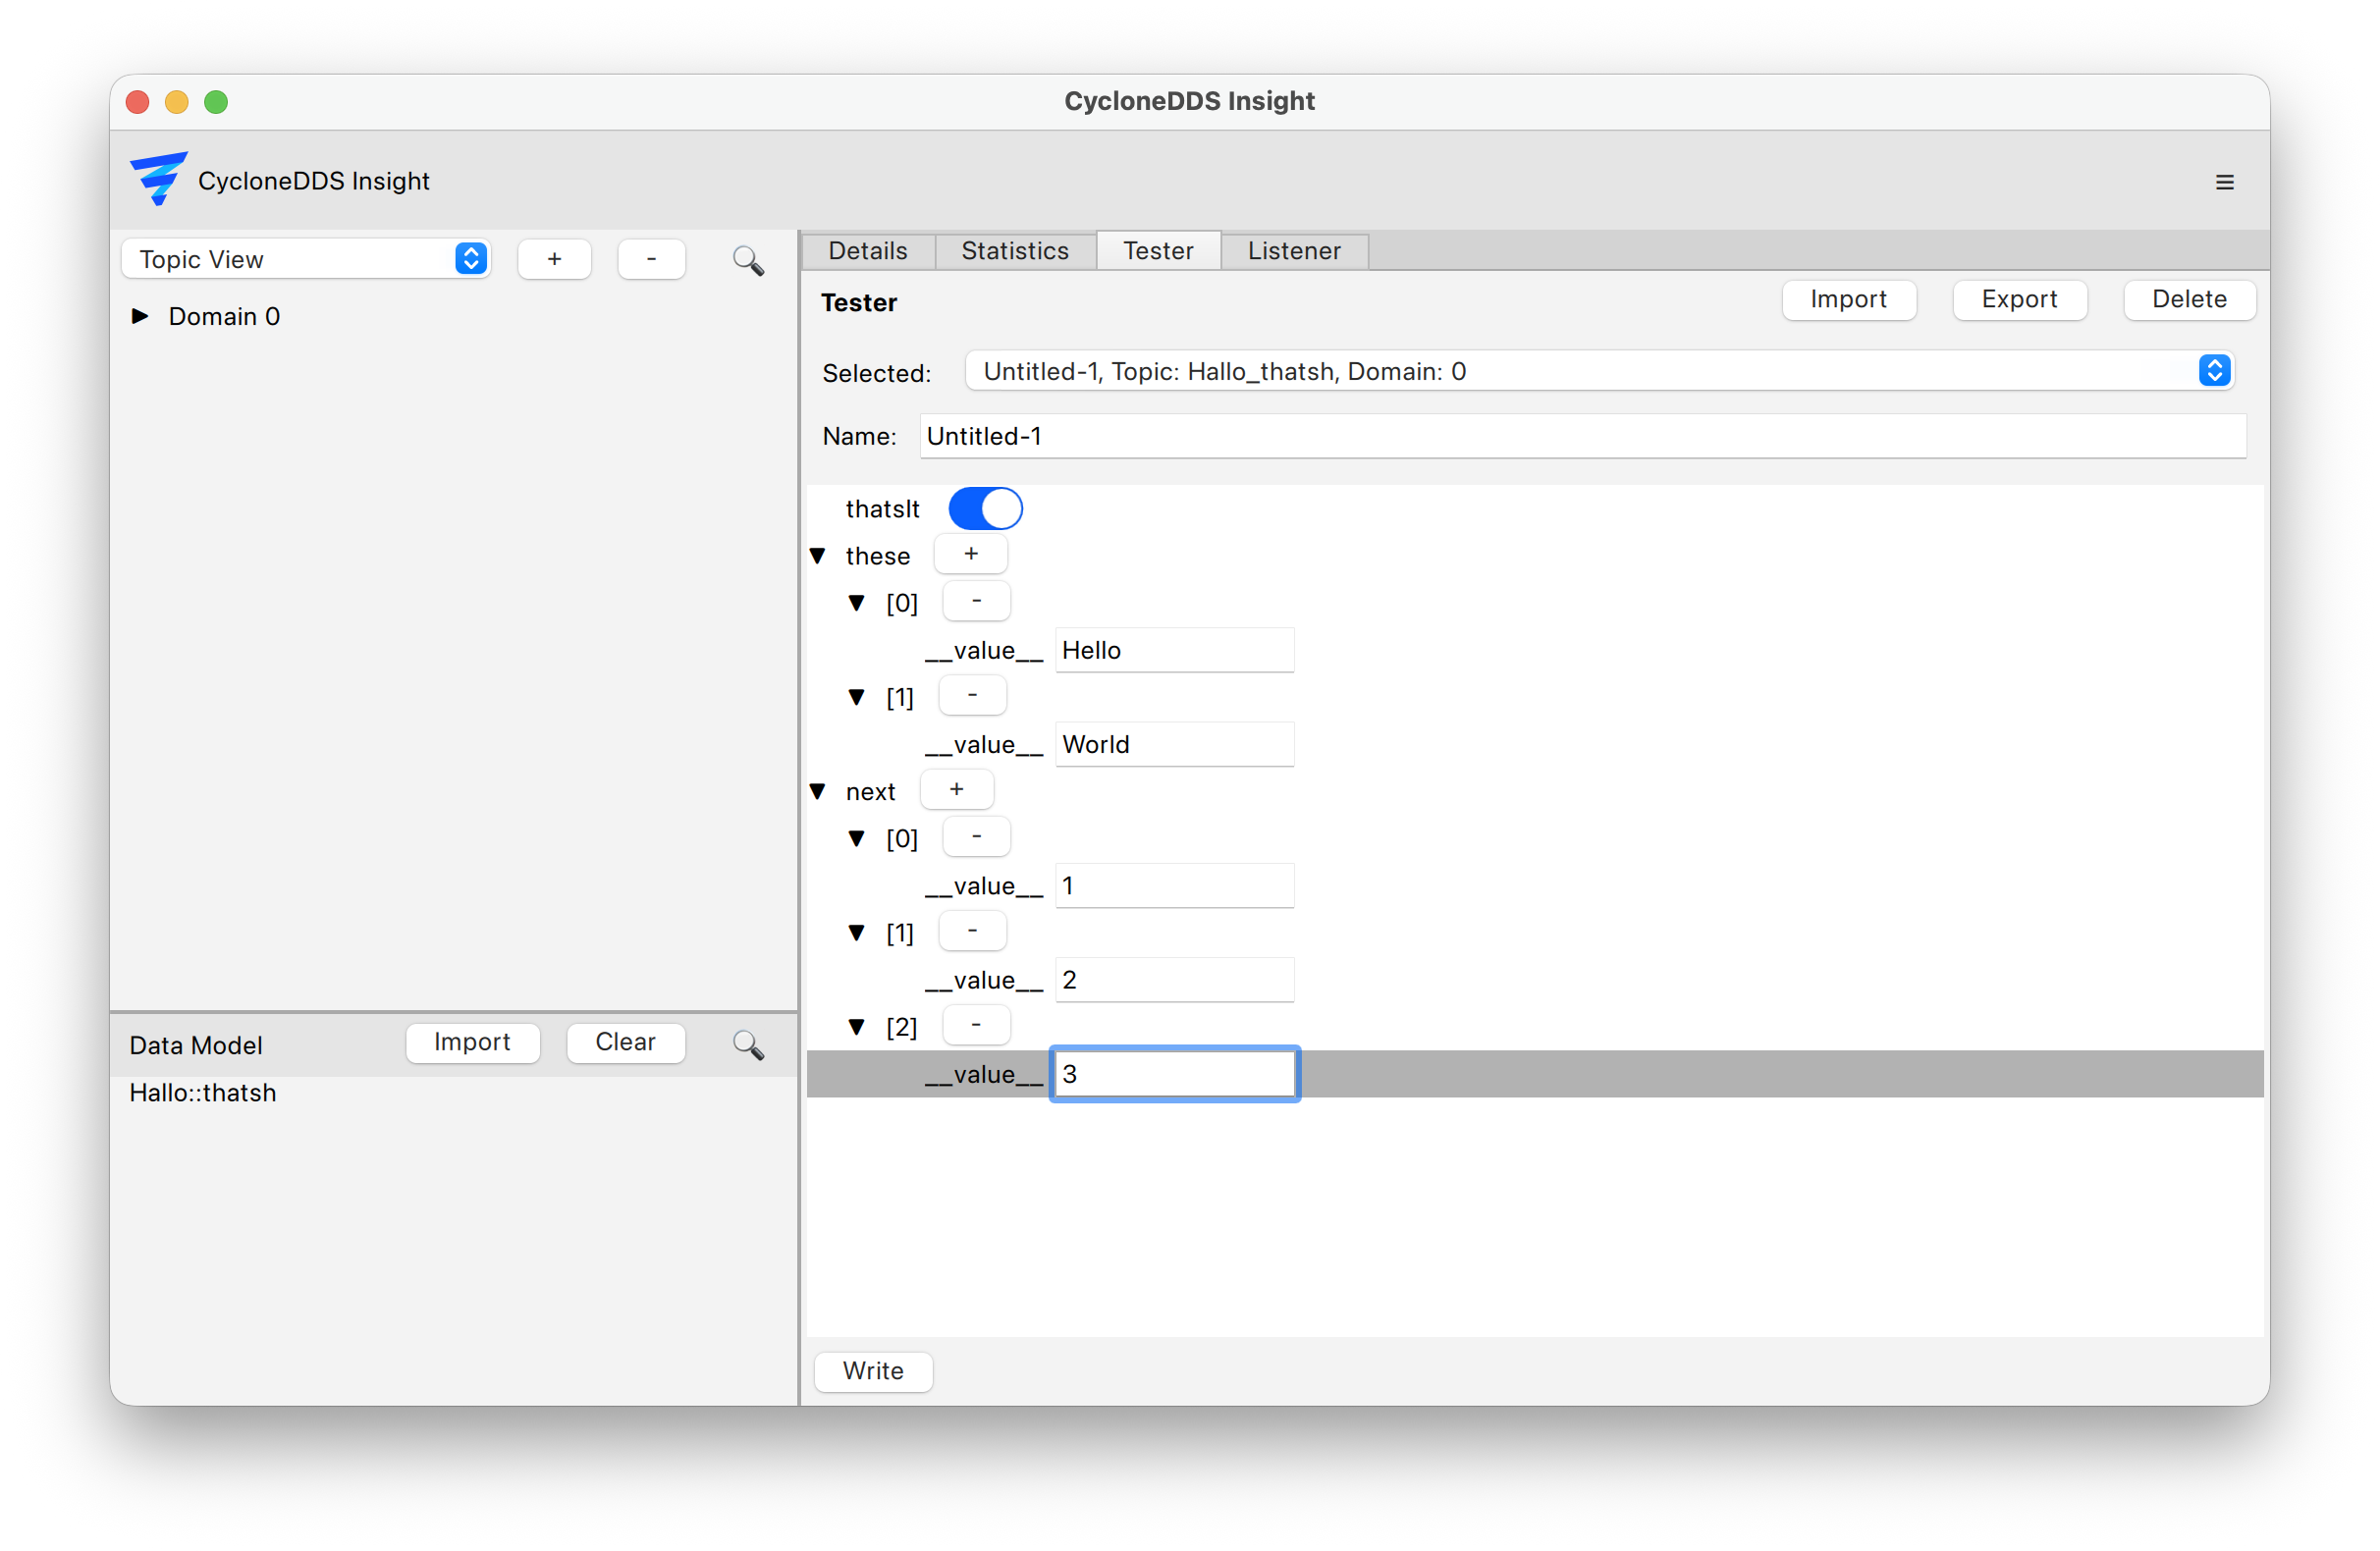2380x1551 pixels.
Task: Click the Data Model search magnifier
Action: [x=748, y=1045]
